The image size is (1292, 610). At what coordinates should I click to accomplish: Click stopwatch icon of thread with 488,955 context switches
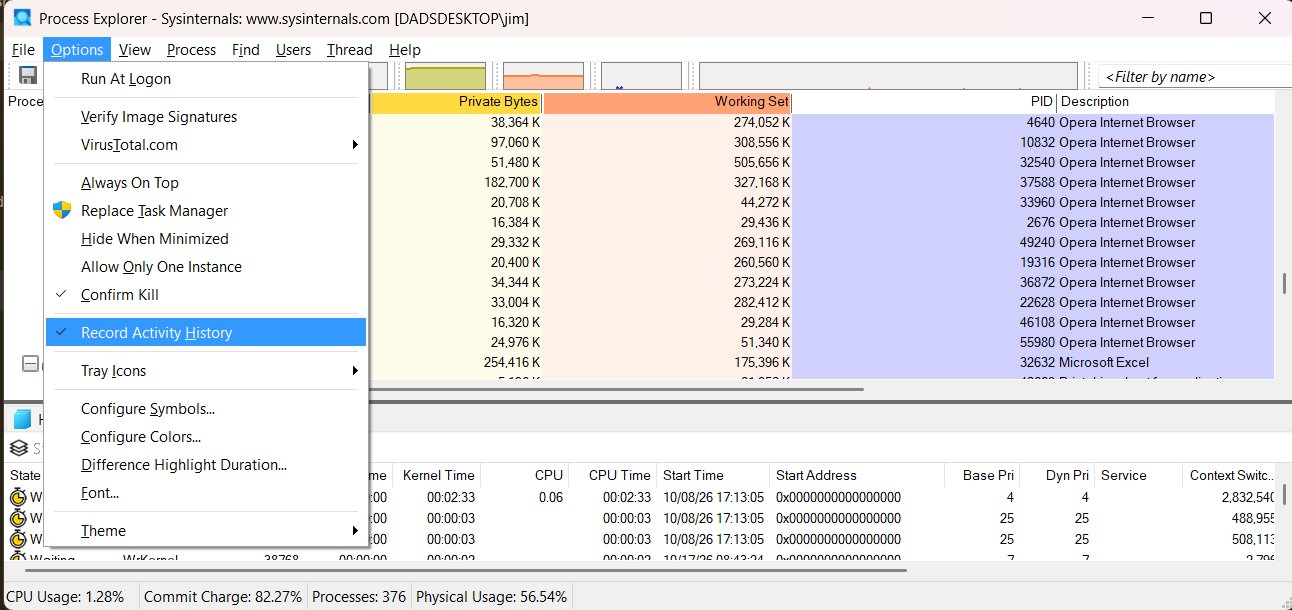[x=19, y=518]
